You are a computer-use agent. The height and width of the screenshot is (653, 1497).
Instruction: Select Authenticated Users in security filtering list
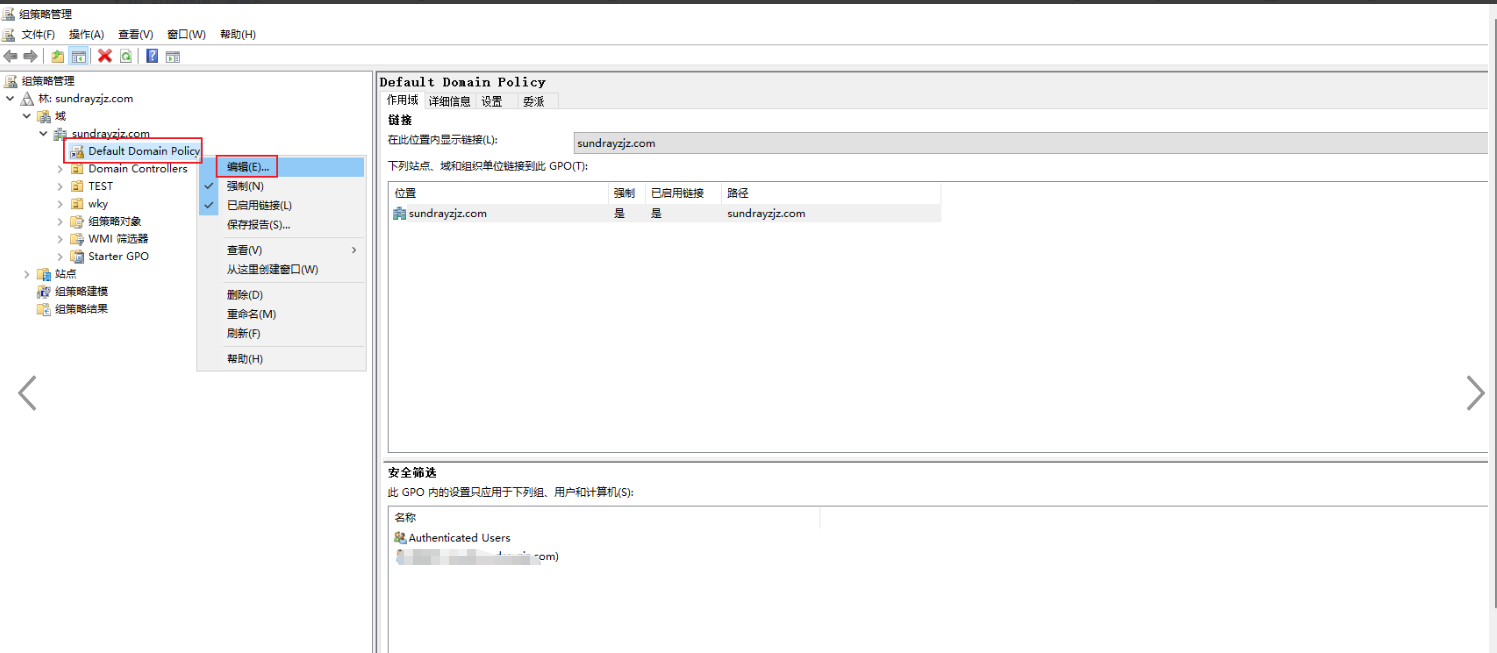coord(459,538)
